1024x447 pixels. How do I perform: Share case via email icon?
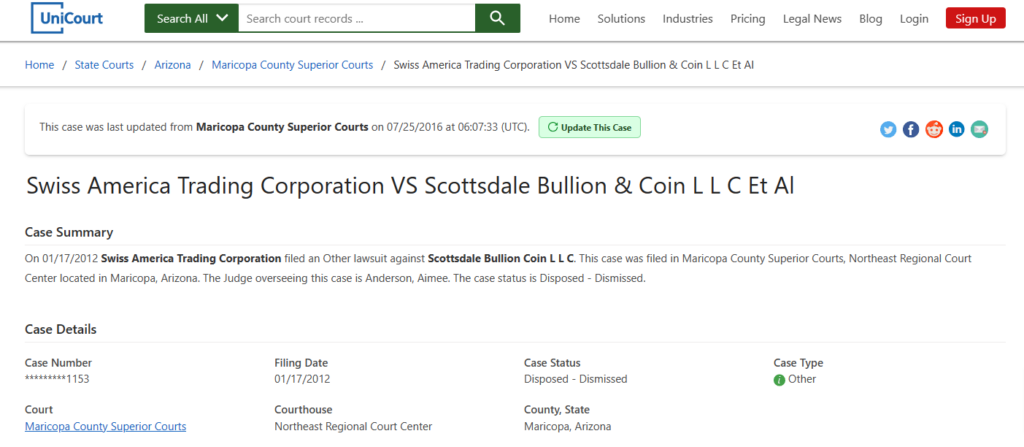click(x=980, y=129)
